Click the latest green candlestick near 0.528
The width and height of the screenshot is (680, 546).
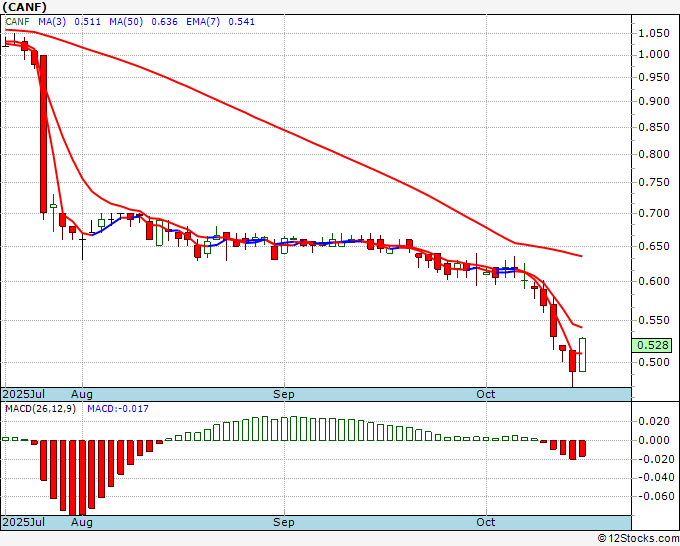[582, 355]
